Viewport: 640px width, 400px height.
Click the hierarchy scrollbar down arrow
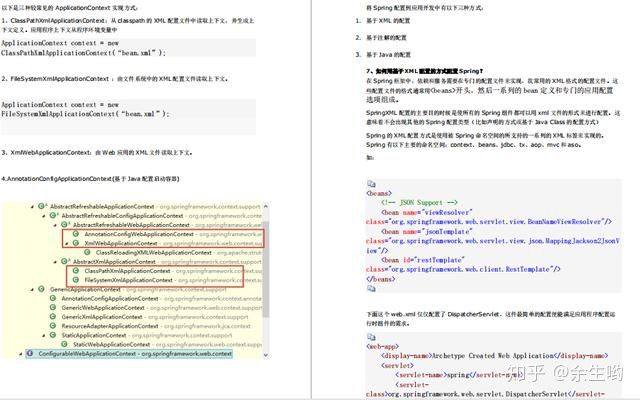[266, 355]
